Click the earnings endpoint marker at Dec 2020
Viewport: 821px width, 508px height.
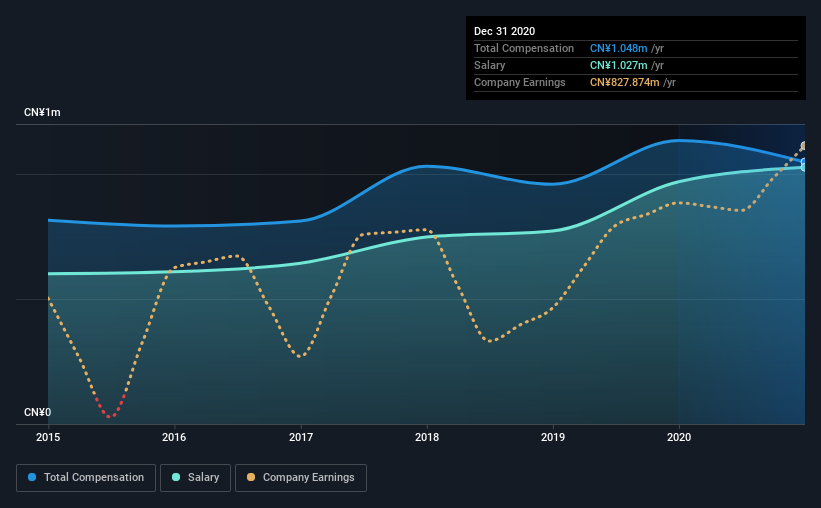[803, 146]
